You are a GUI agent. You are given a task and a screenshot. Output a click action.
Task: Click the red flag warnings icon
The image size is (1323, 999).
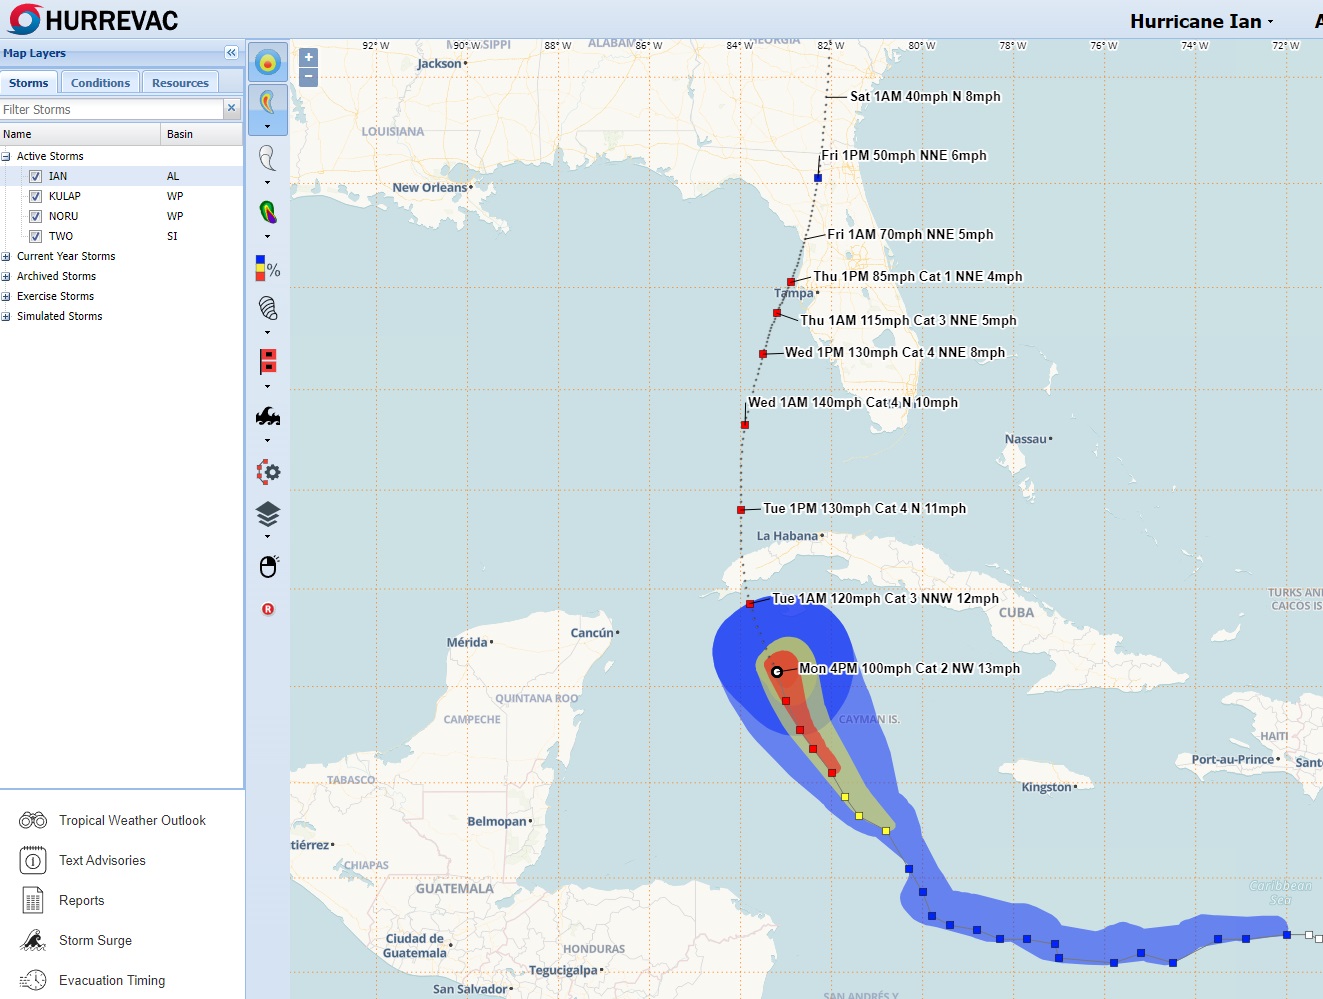(x=267, y=361)
